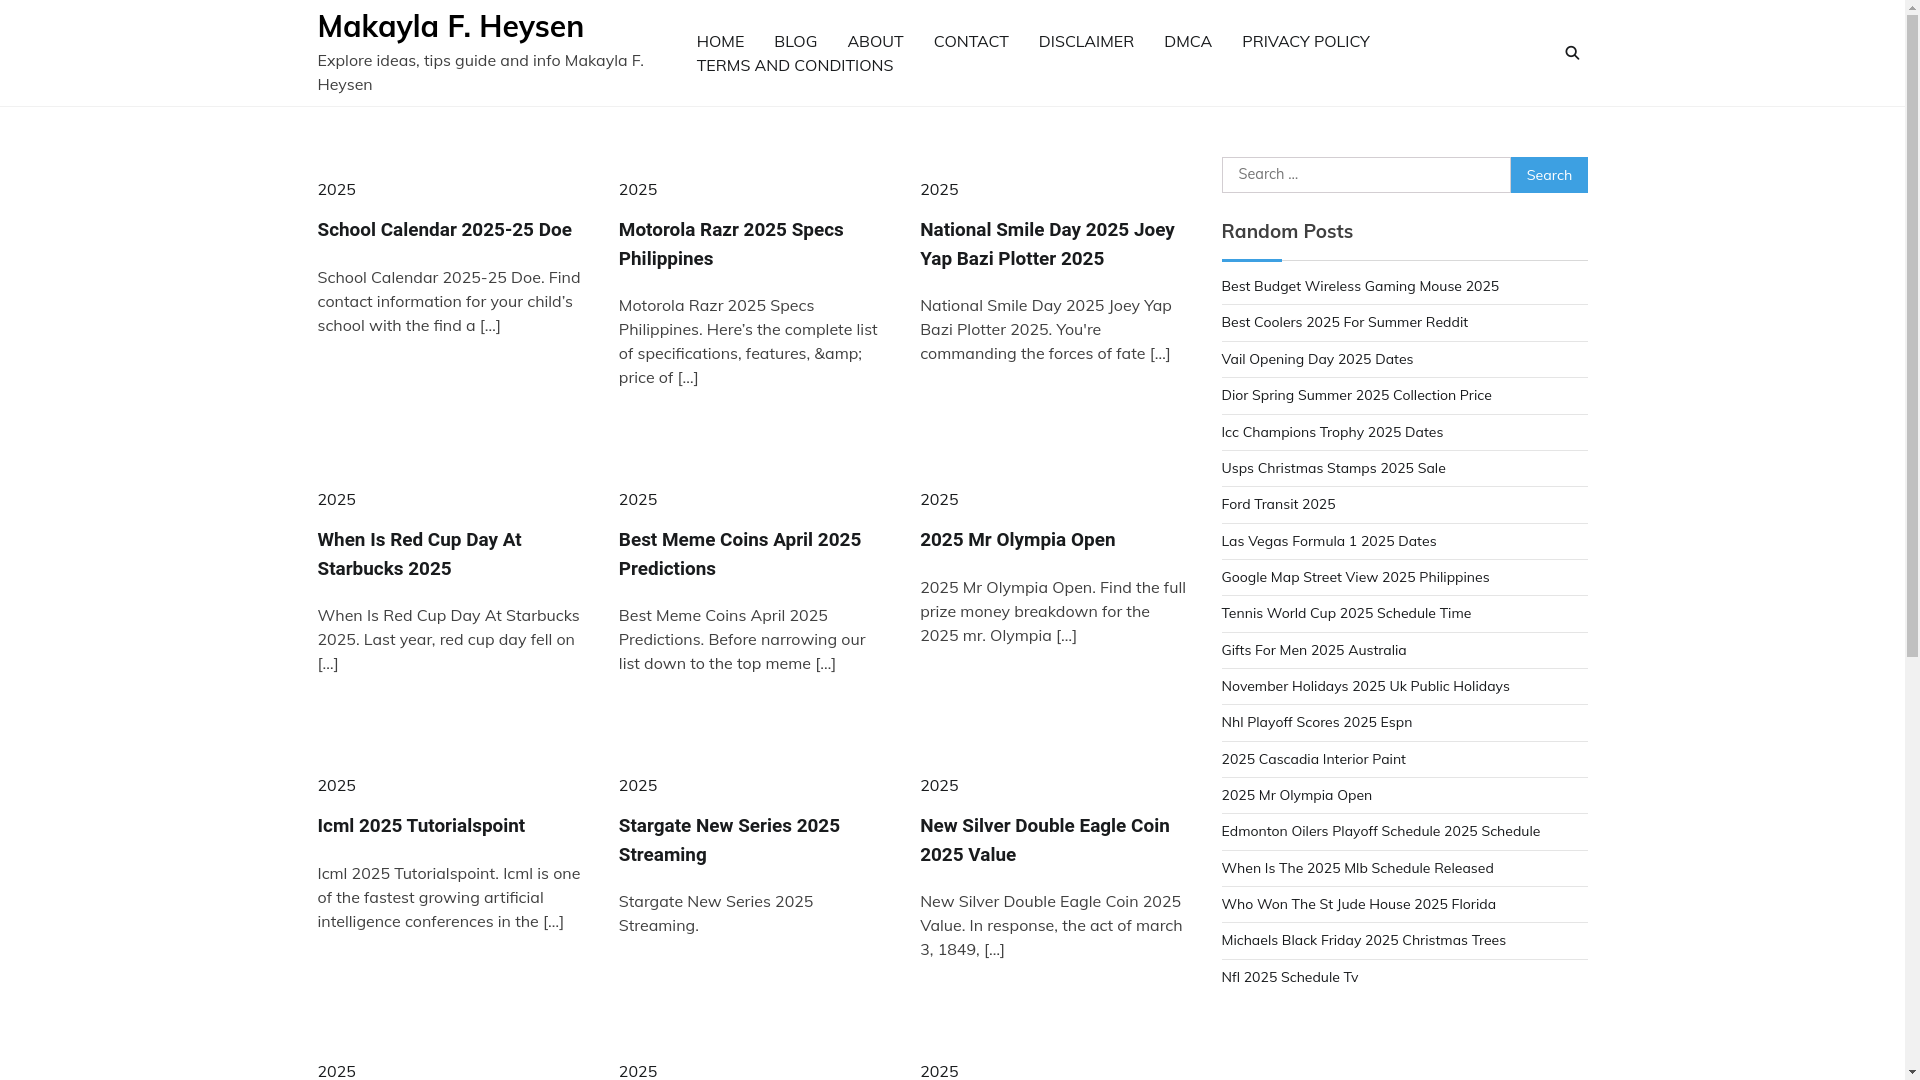1920x1080 pixels.
Task: Click the [...] read-more after Motorola Razr excerpt
Action: pyautogui.click(x=688, y=377)
